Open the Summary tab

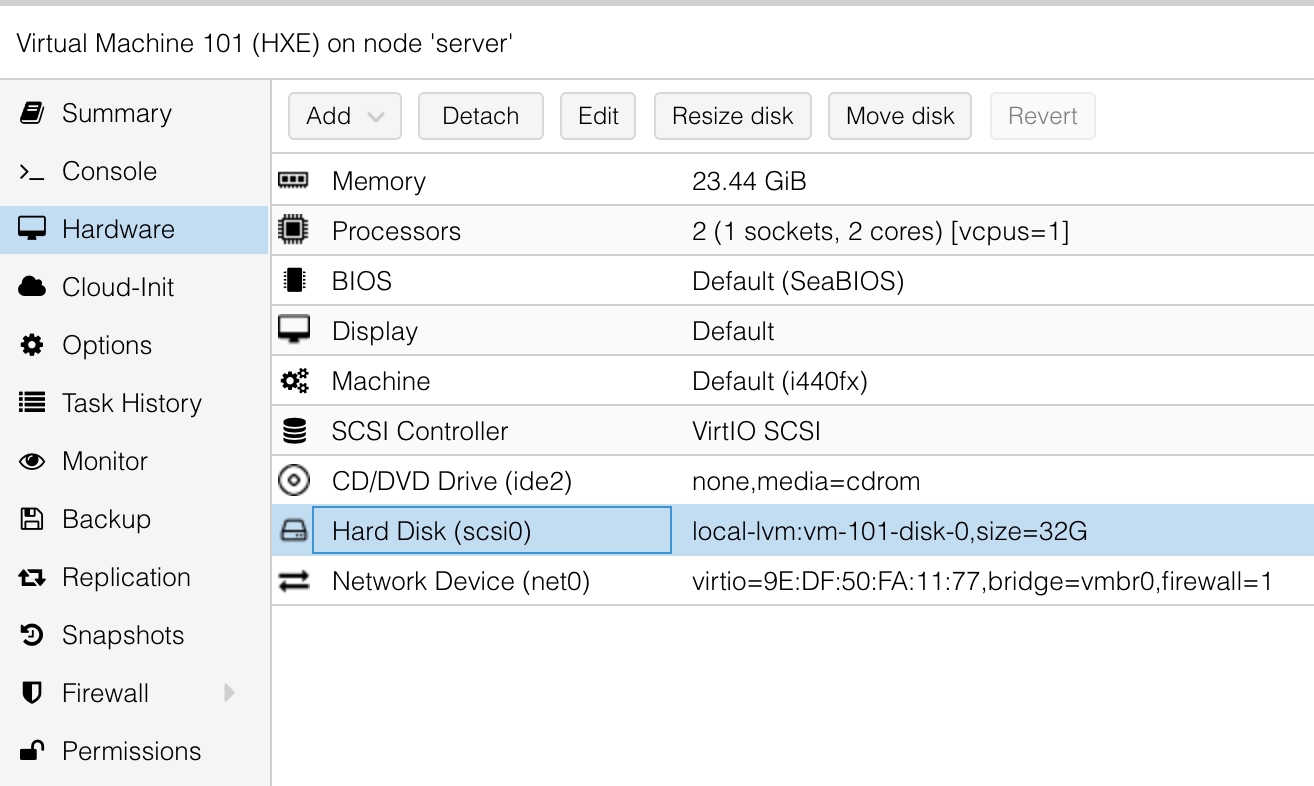coord(116,113)
